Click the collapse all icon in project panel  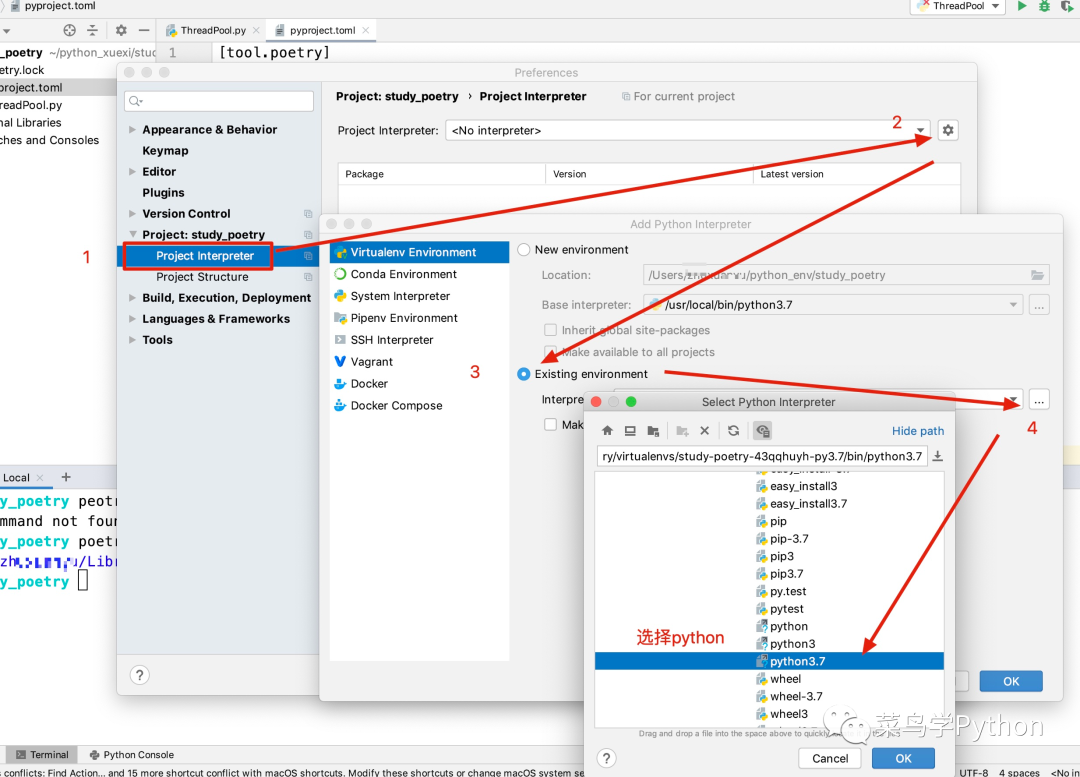(x=92, y=30)
